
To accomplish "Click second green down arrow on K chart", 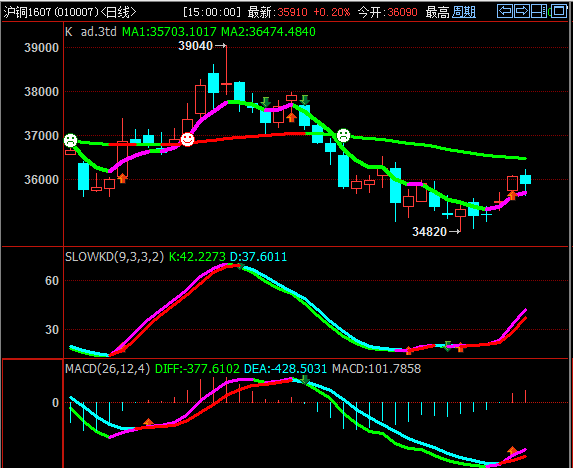I will 304,100.
